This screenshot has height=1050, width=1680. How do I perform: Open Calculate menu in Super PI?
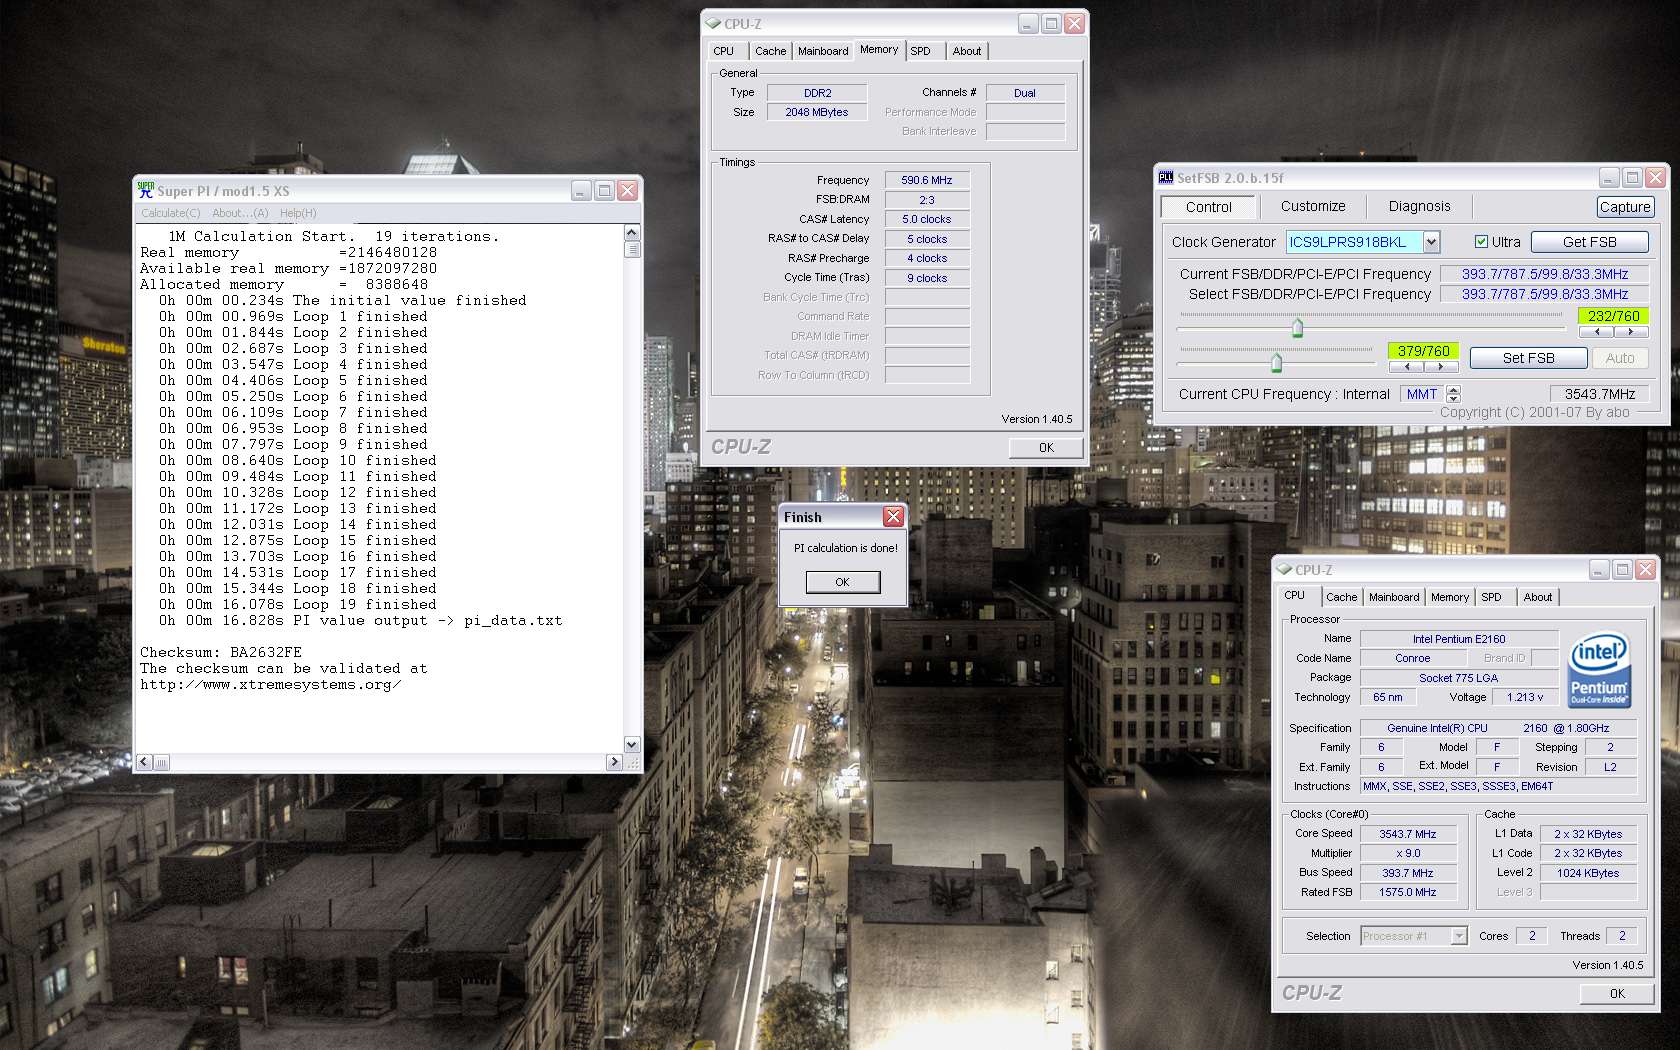170,213
